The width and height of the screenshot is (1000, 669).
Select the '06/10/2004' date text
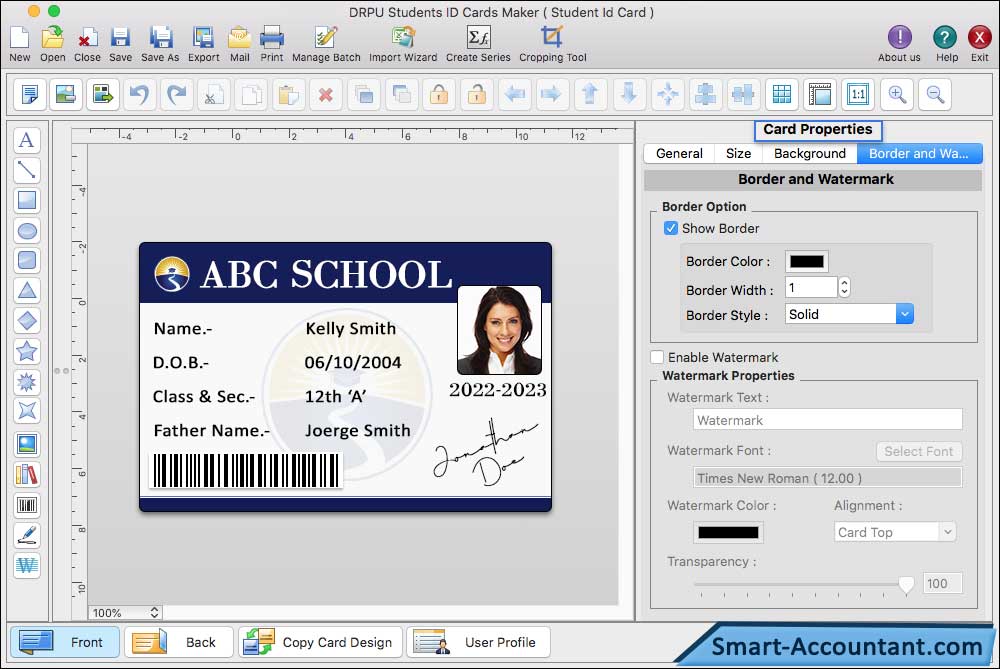point(353,362)
